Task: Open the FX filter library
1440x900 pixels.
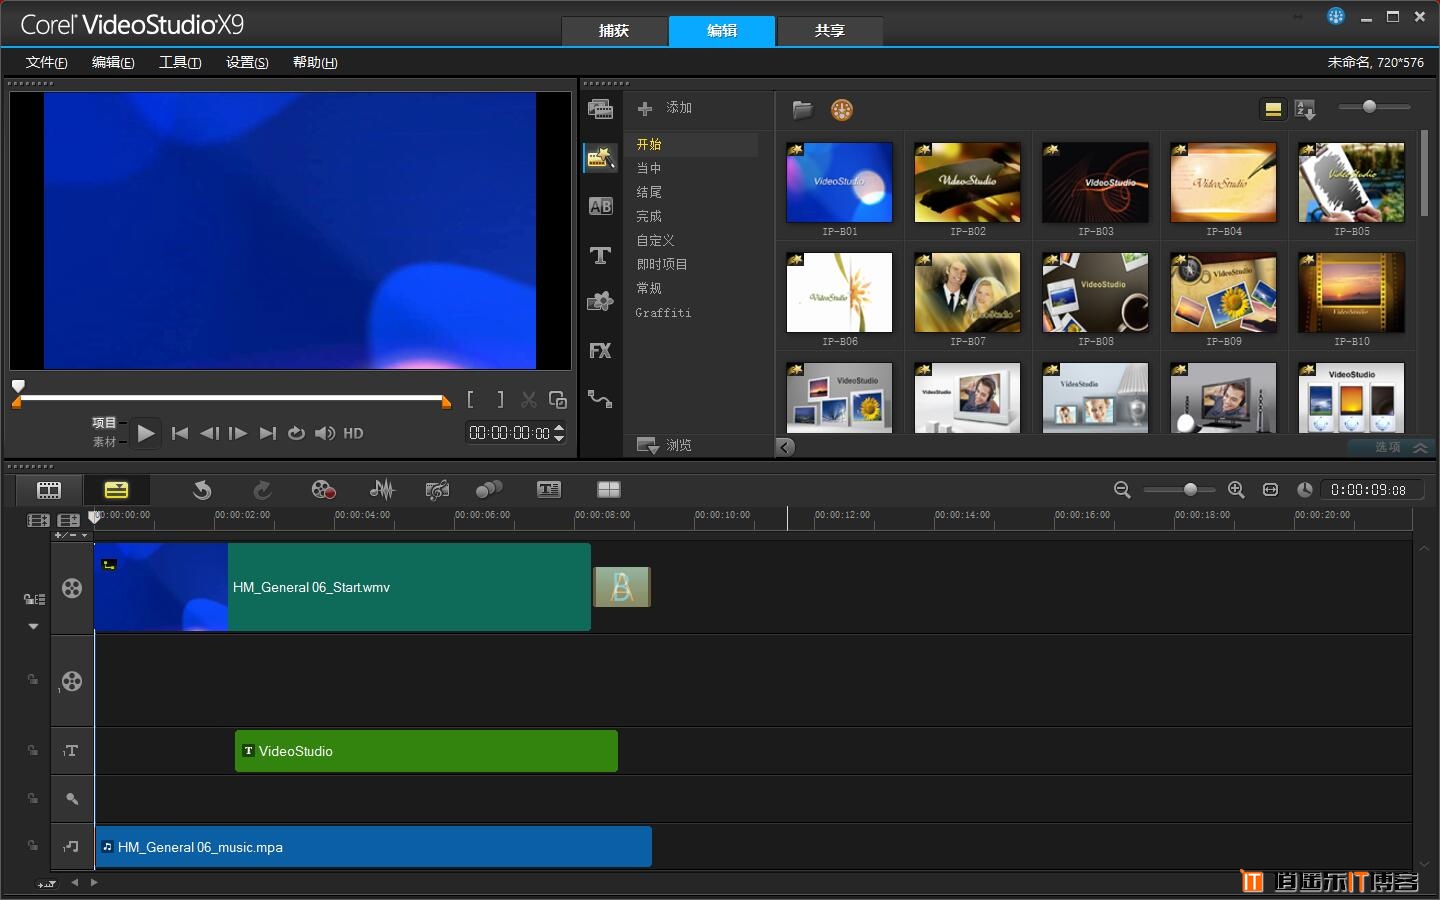Action: (x=600, y=351)
